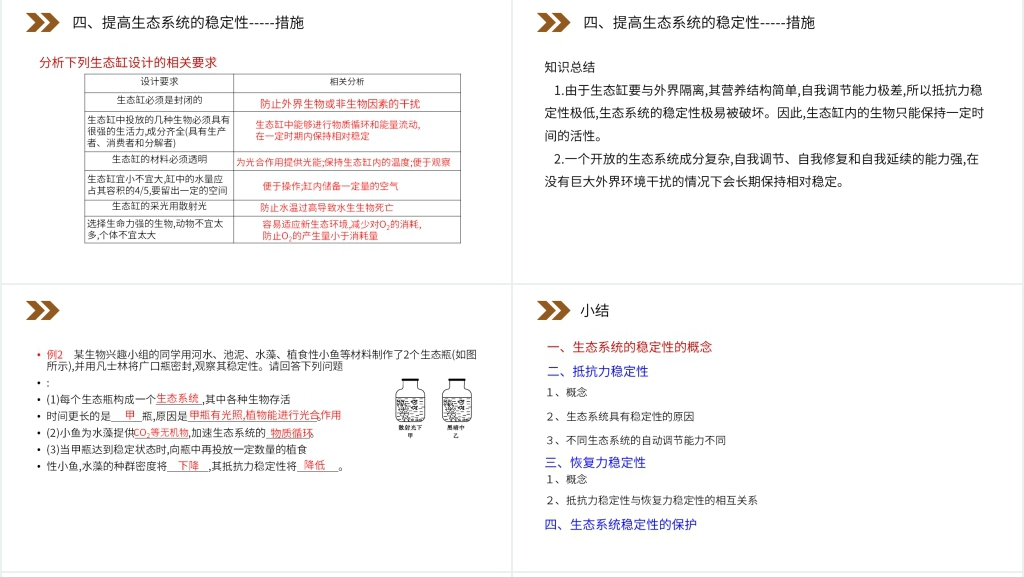Click the 知识总结 heading text
The height and width of the screenshot is (577, 1024).
pyautogui.click(x=570, y=67)
